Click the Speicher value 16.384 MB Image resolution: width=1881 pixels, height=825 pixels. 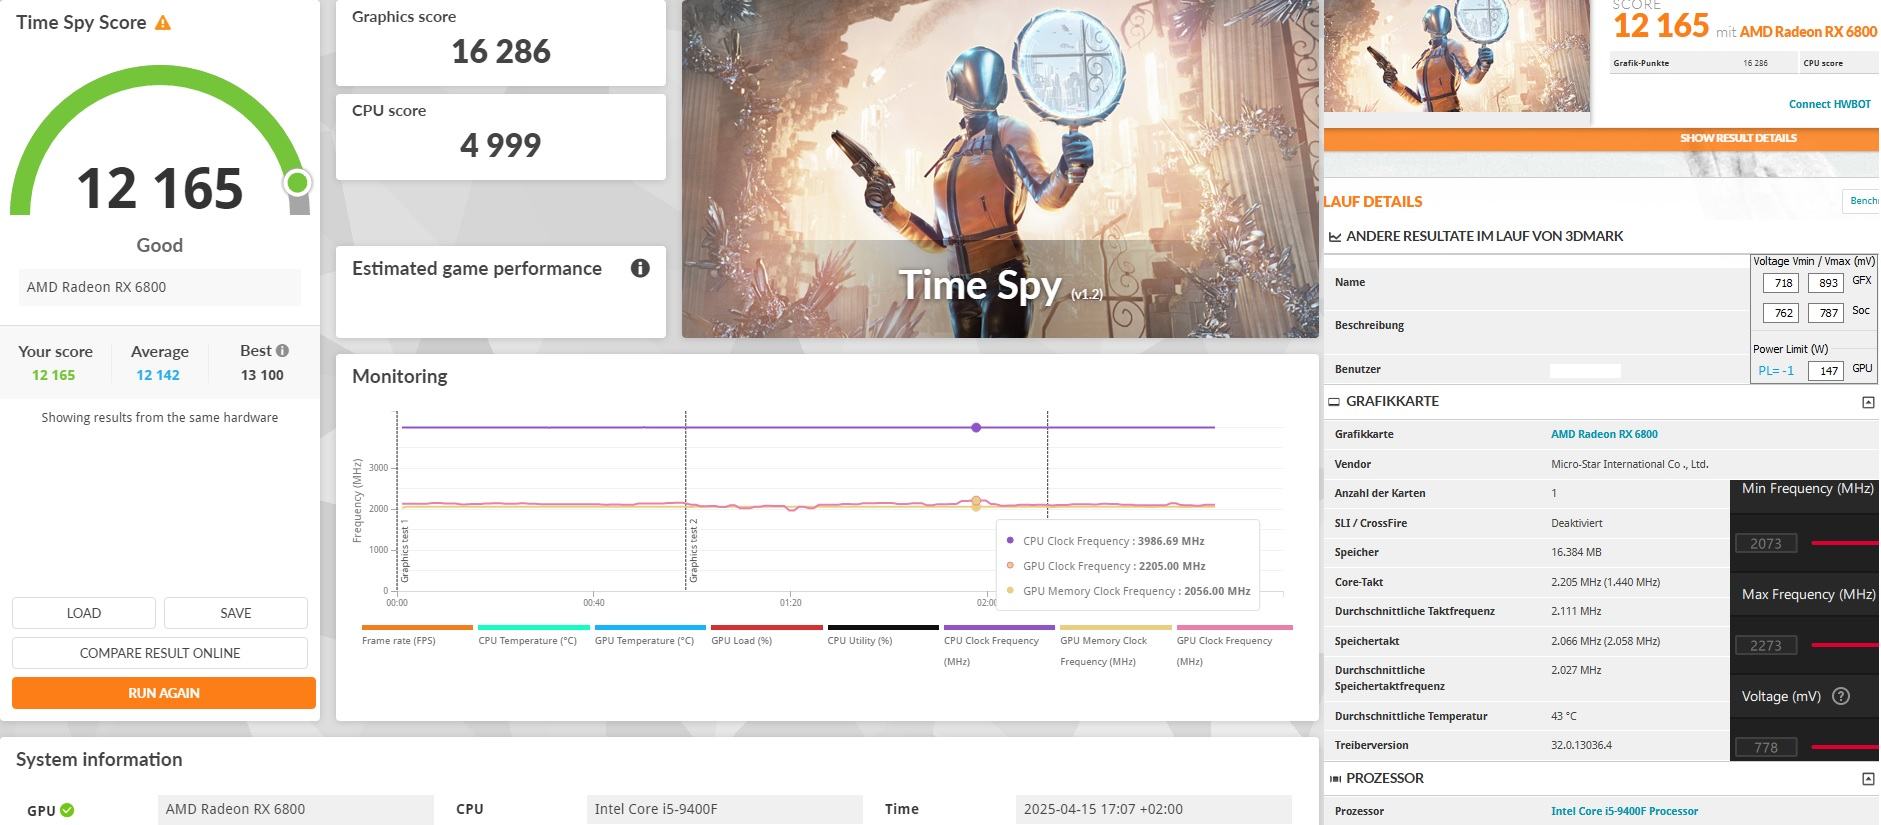1576,552
